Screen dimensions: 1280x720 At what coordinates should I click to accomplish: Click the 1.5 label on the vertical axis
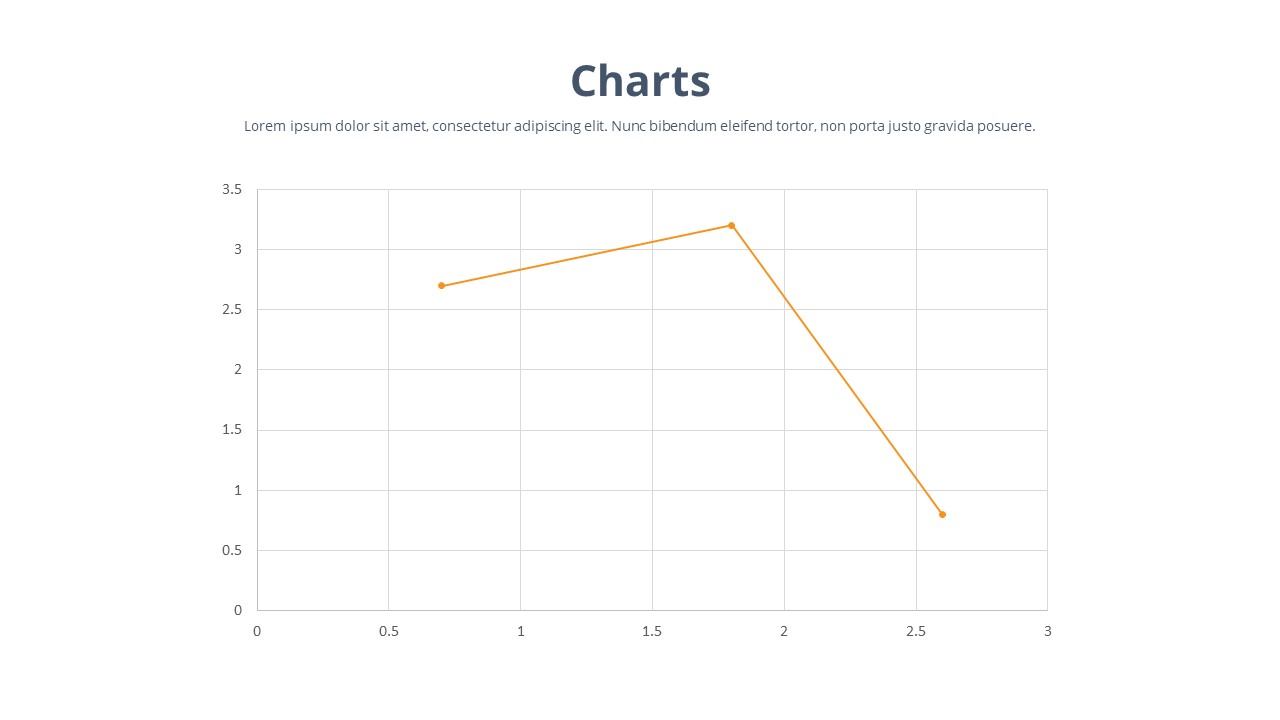click(232, 430)
